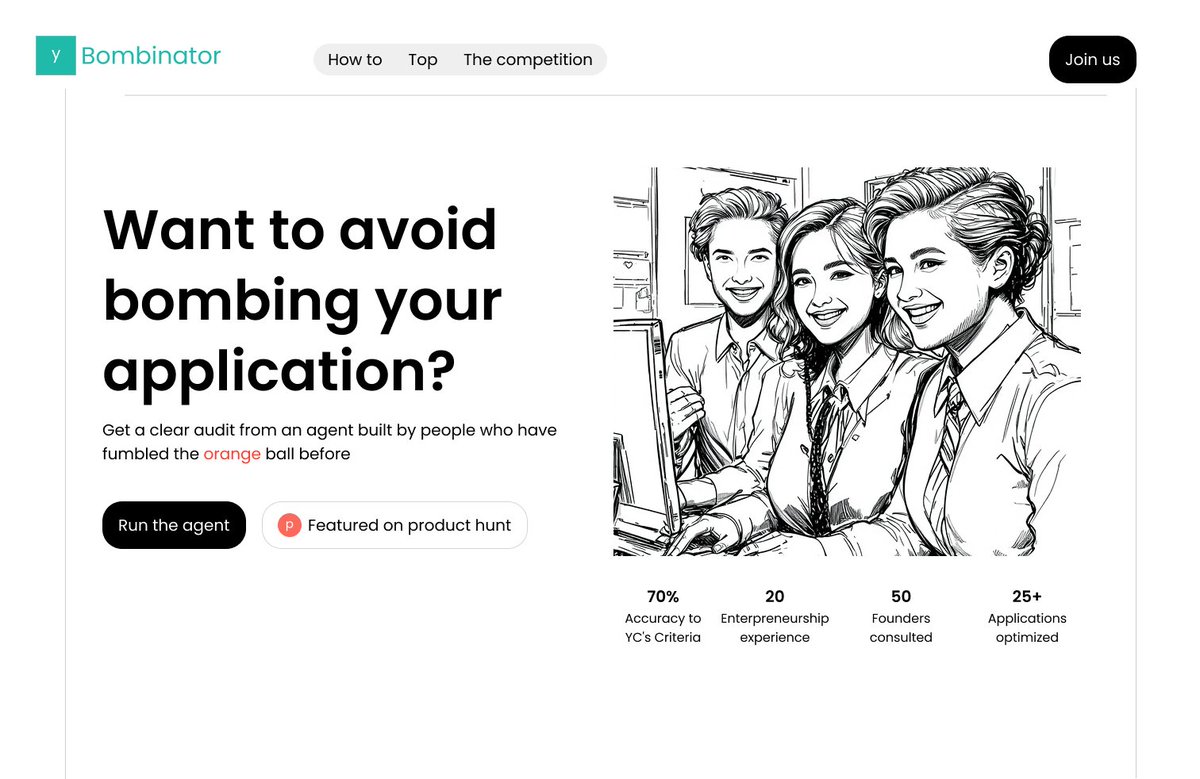Viewport: 1200px width, 779px height.
Task: Click the hero team sketch illustration
Action: 847,361
